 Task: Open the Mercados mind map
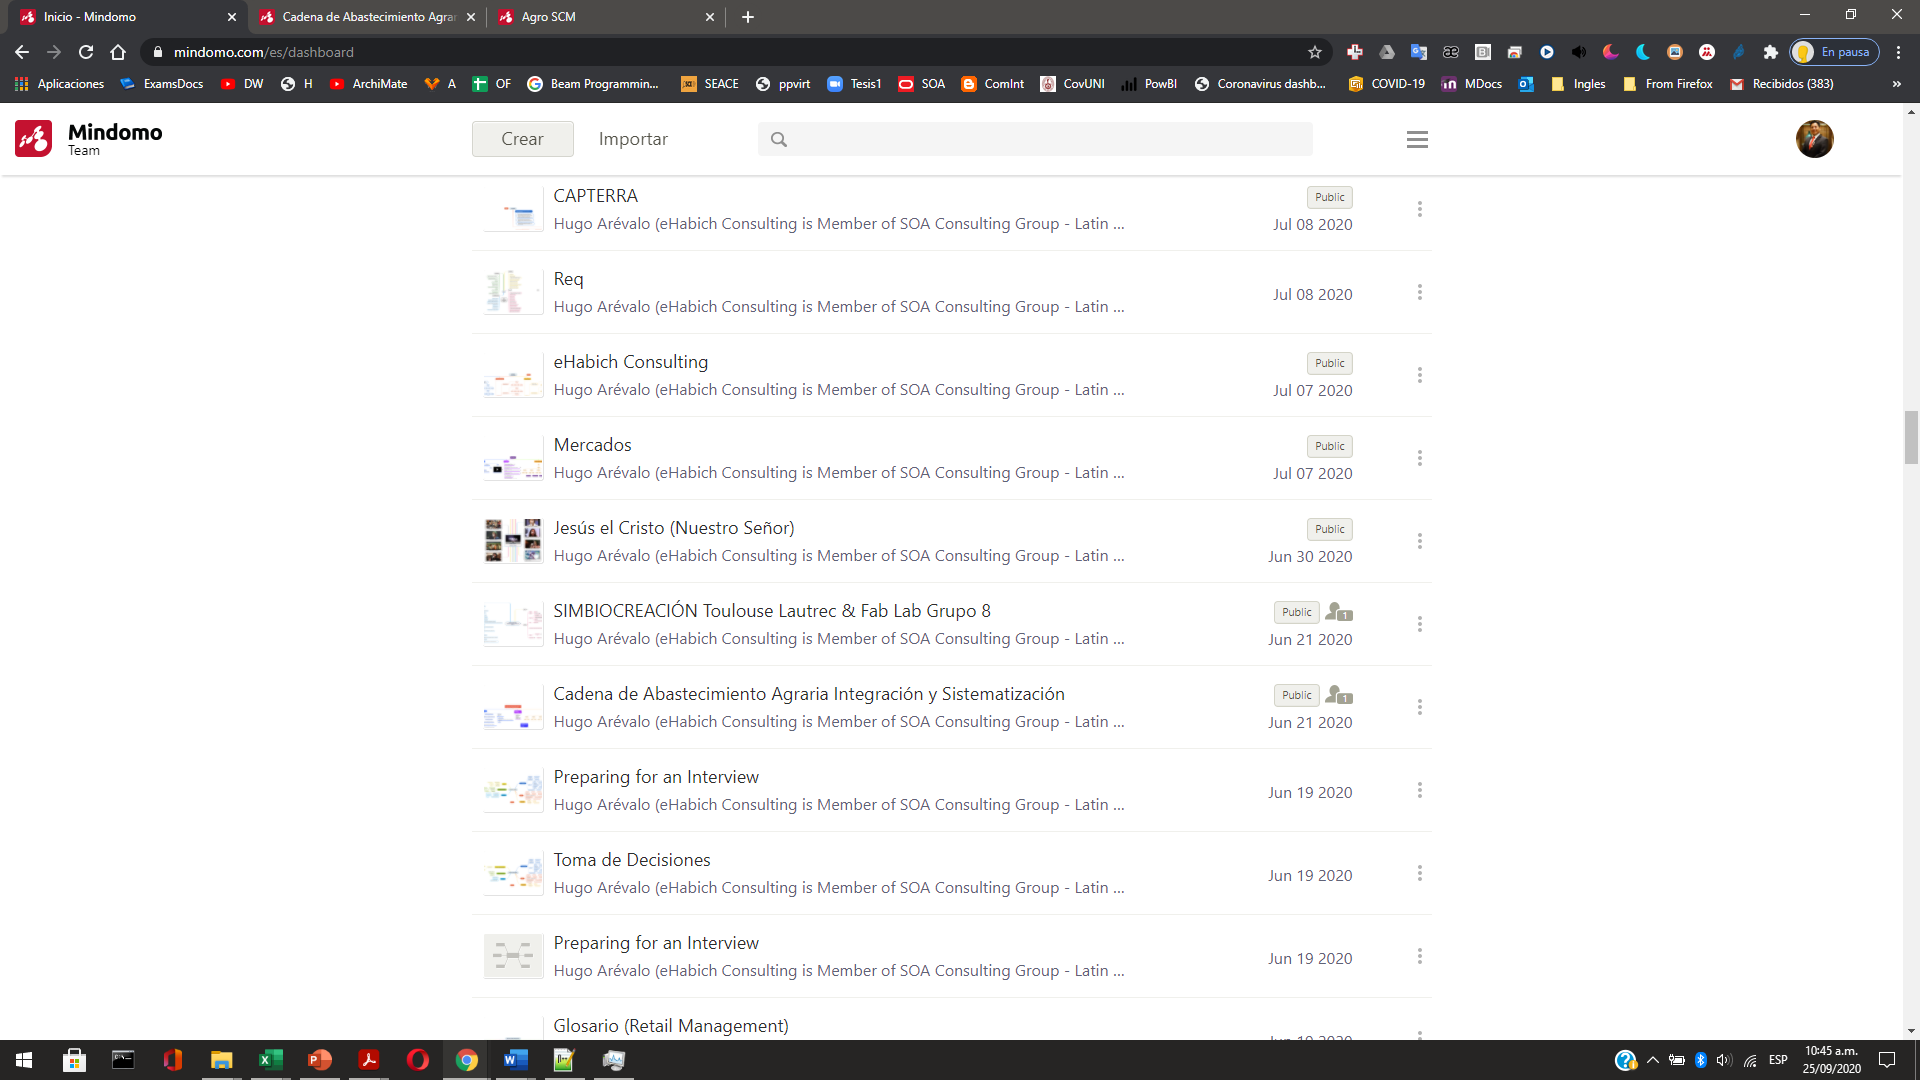point(592,445)
